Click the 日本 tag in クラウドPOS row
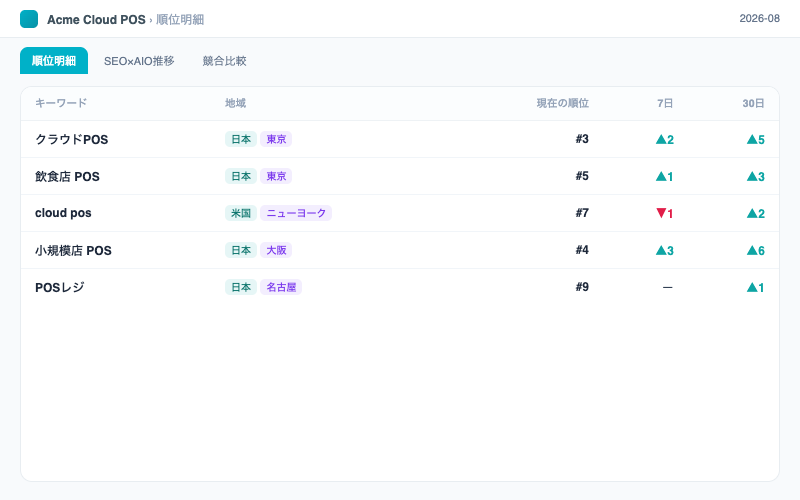The width and height of the screenshot is (800, 500). click(241, 139)
